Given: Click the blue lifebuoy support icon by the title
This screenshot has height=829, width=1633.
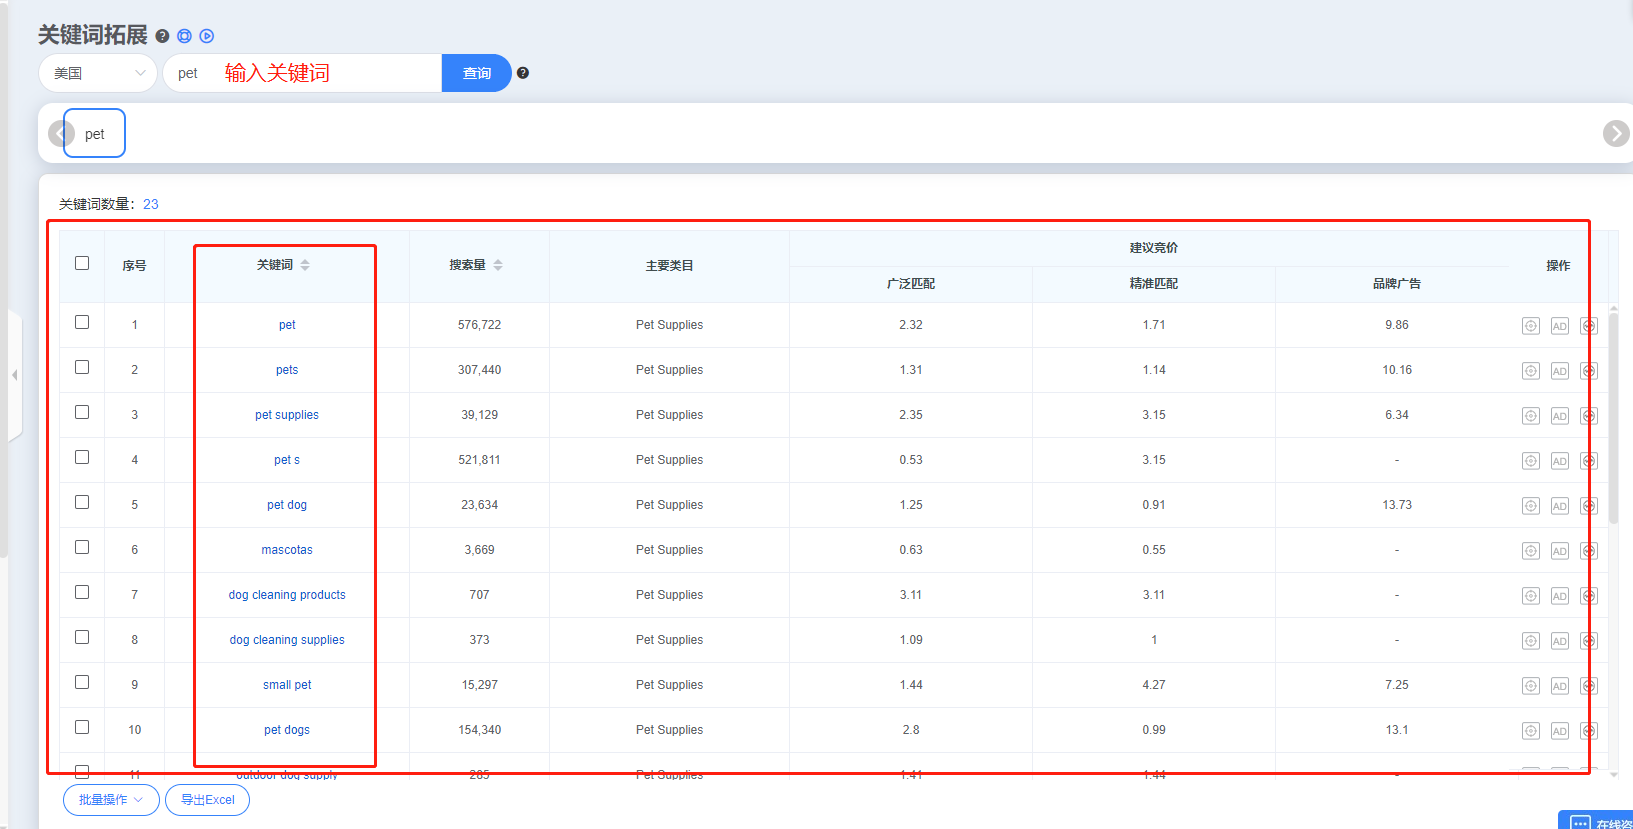Looking at the screenshot, I should pyautogui.click(x=184, y=36).
